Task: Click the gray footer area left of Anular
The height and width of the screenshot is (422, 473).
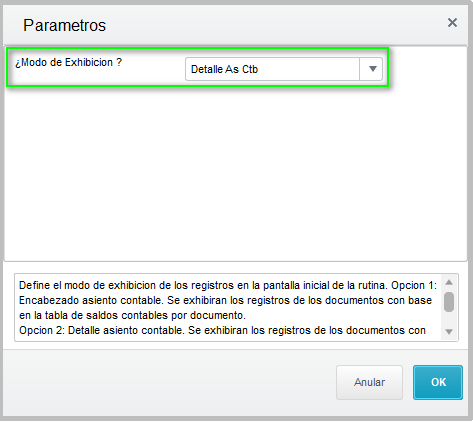Action: coord(167,382)
